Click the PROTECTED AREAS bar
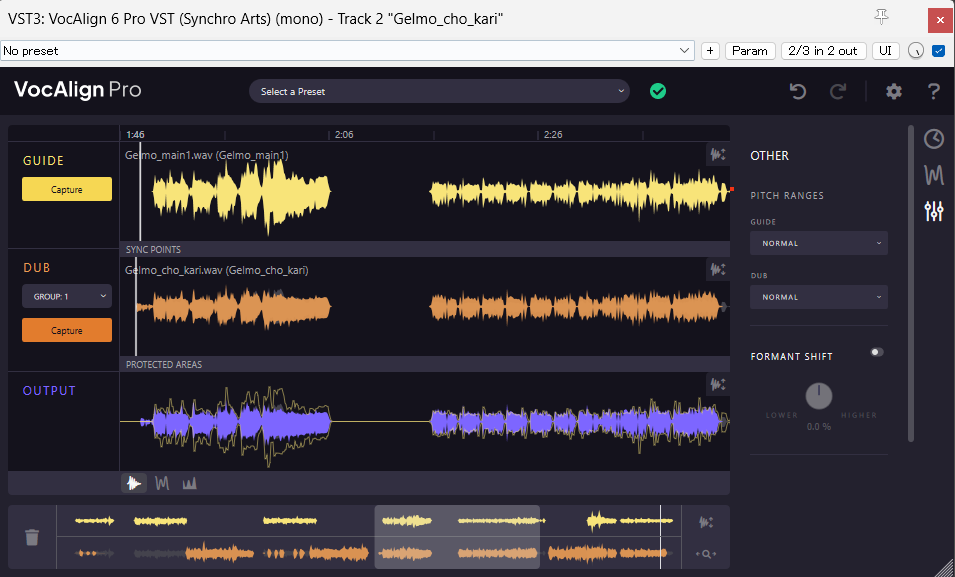This screenshot has width=955, height=577. (x=425, y=364)
